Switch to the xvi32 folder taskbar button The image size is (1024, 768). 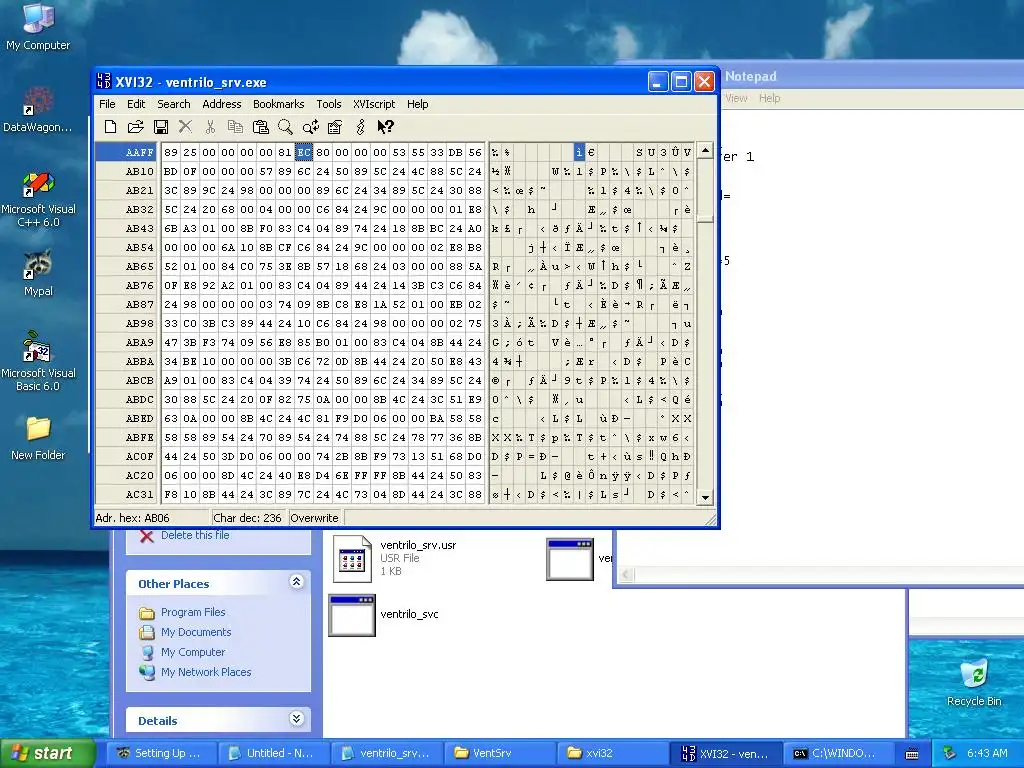click(611, 754)
